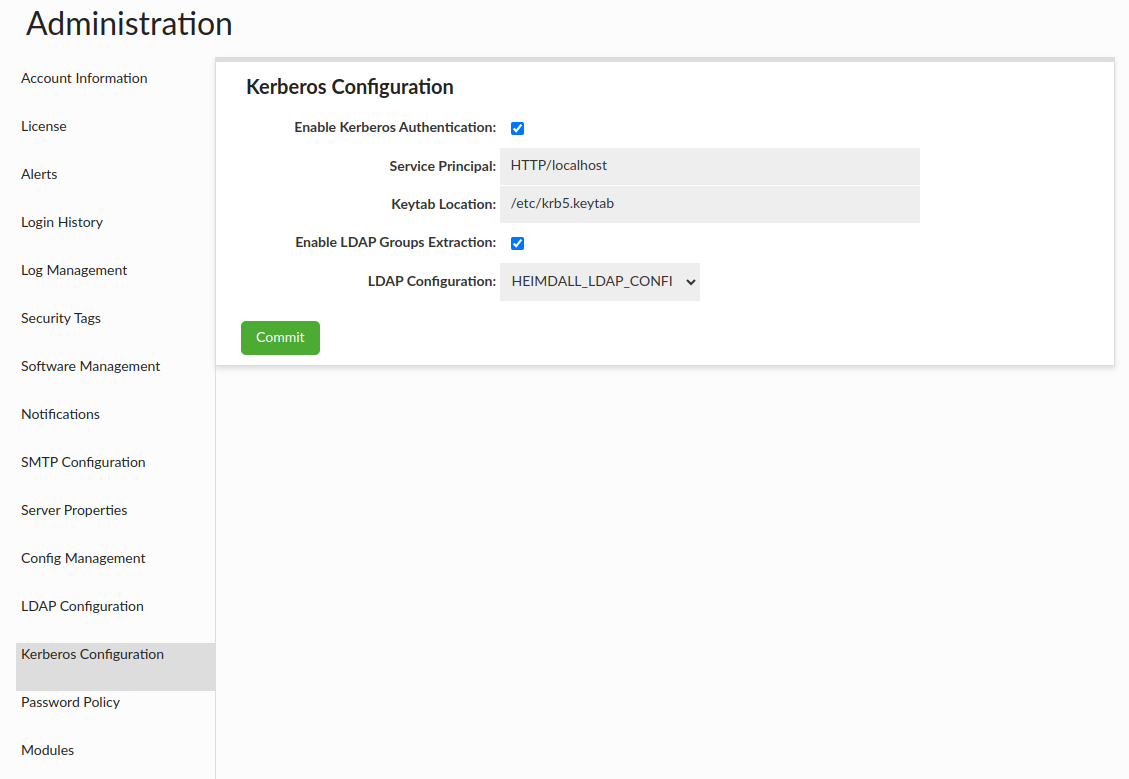This screenshot has width=1129, height=779.
Task: Open Account Information in sidebar
Action: pos(84,79)
